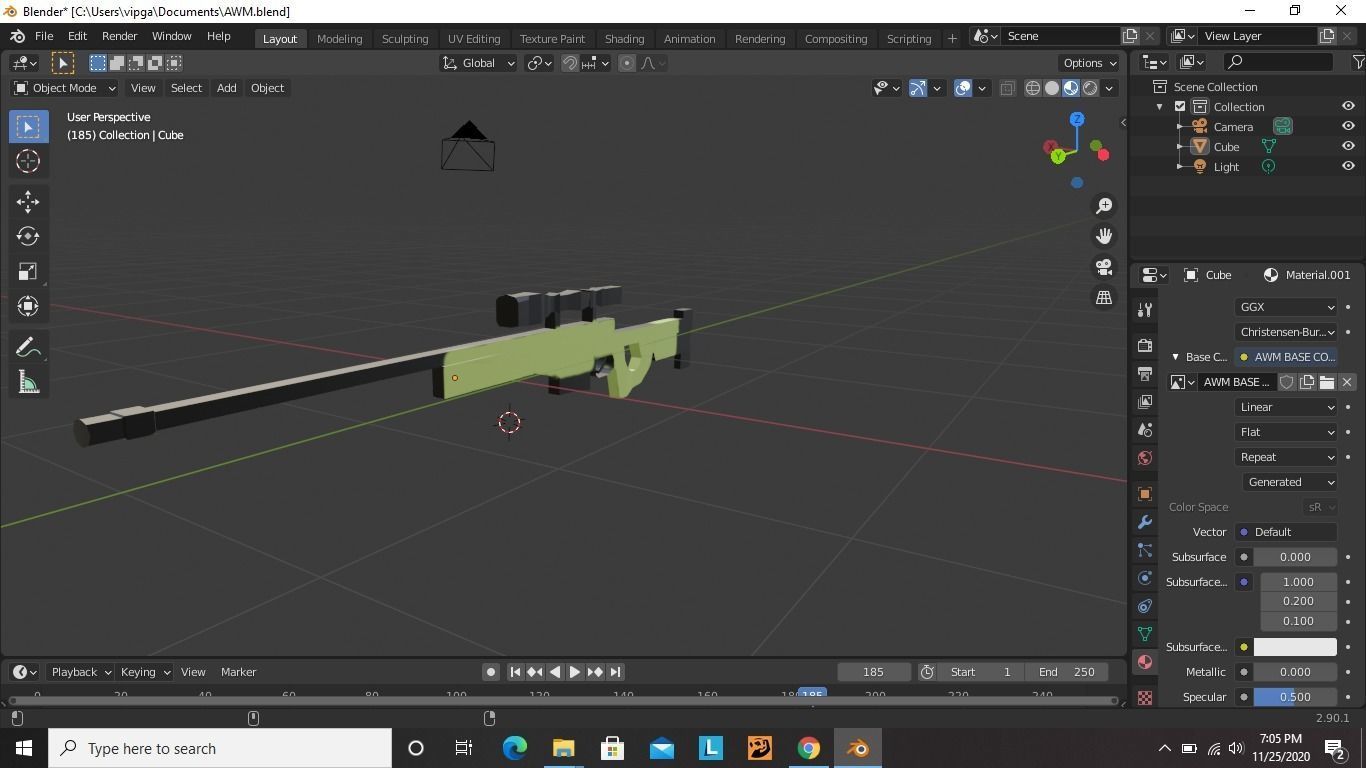The image size is (1366, 768).
Task: Open Object Data properties triangle icon
Action: (x=1145, y=634)
